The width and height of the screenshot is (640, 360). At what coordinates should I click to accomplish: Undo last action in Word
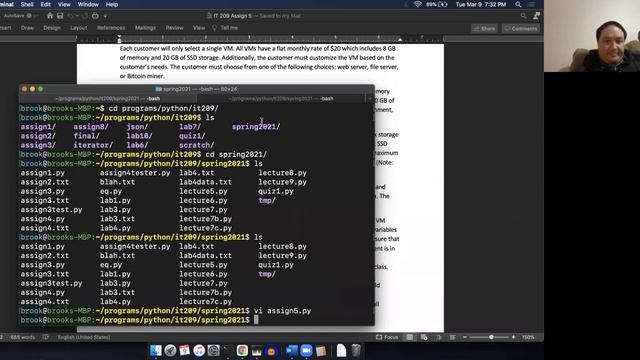[x=70, y=16]
